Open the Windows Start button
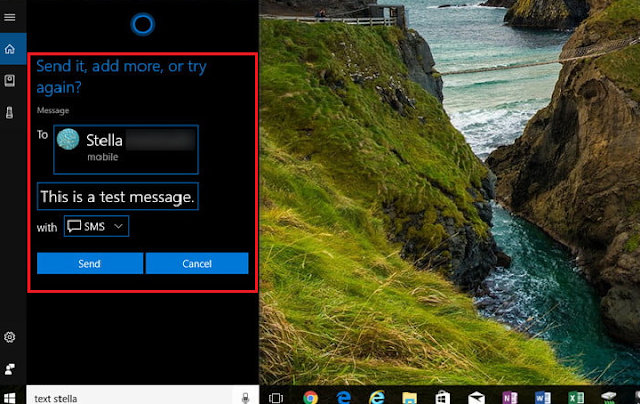The width and height of the screenshot is (640, 404). pyautogui.click(x=9, y=398)
